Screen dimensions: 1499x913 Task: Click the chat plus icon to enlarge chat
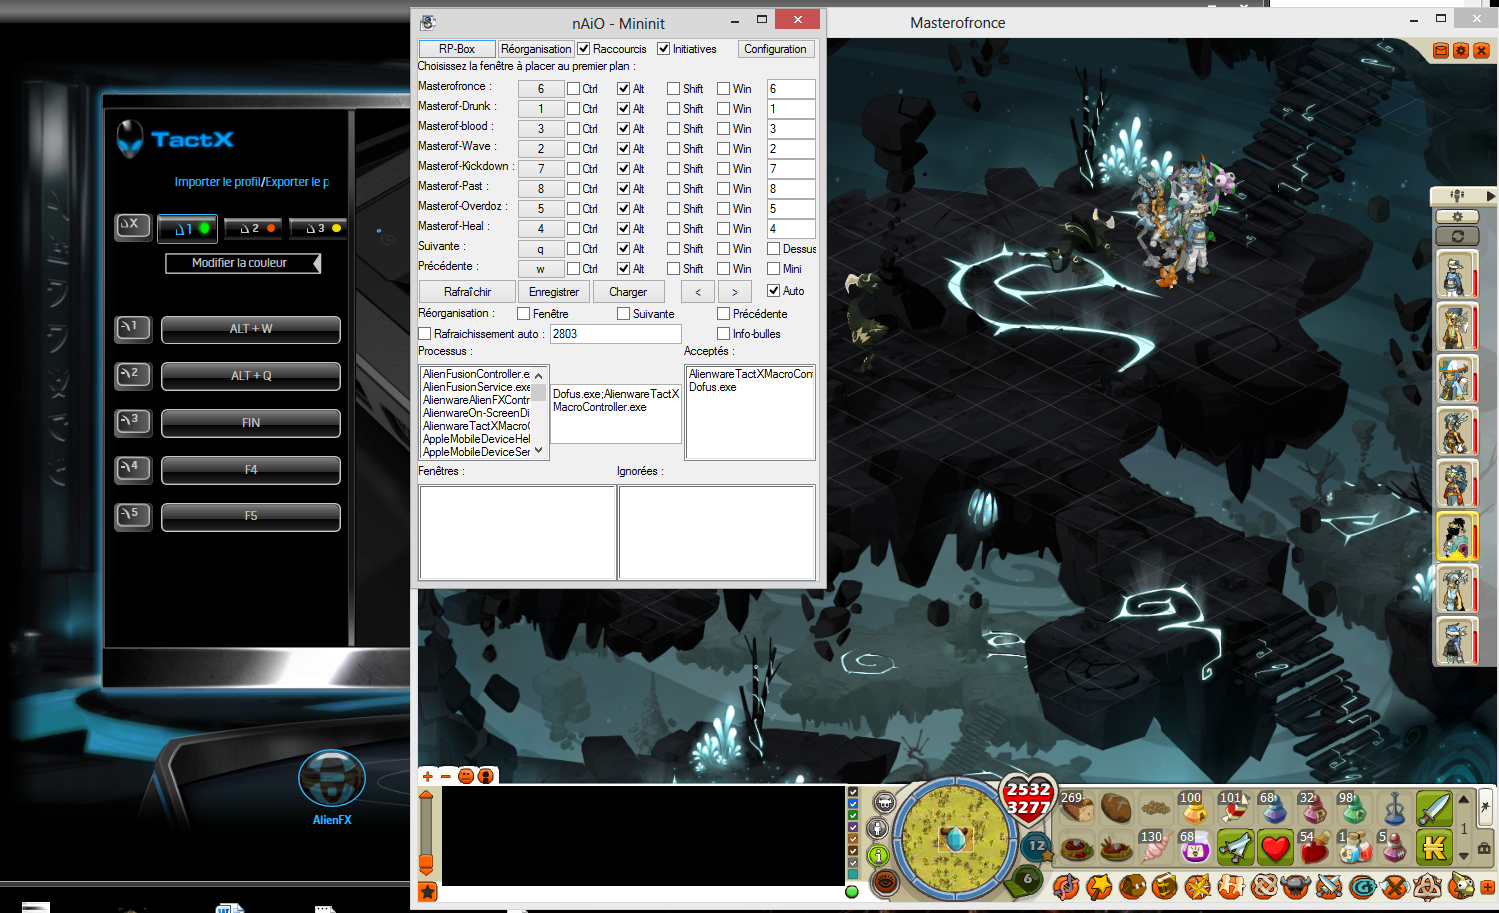click(x=428, y=776)
